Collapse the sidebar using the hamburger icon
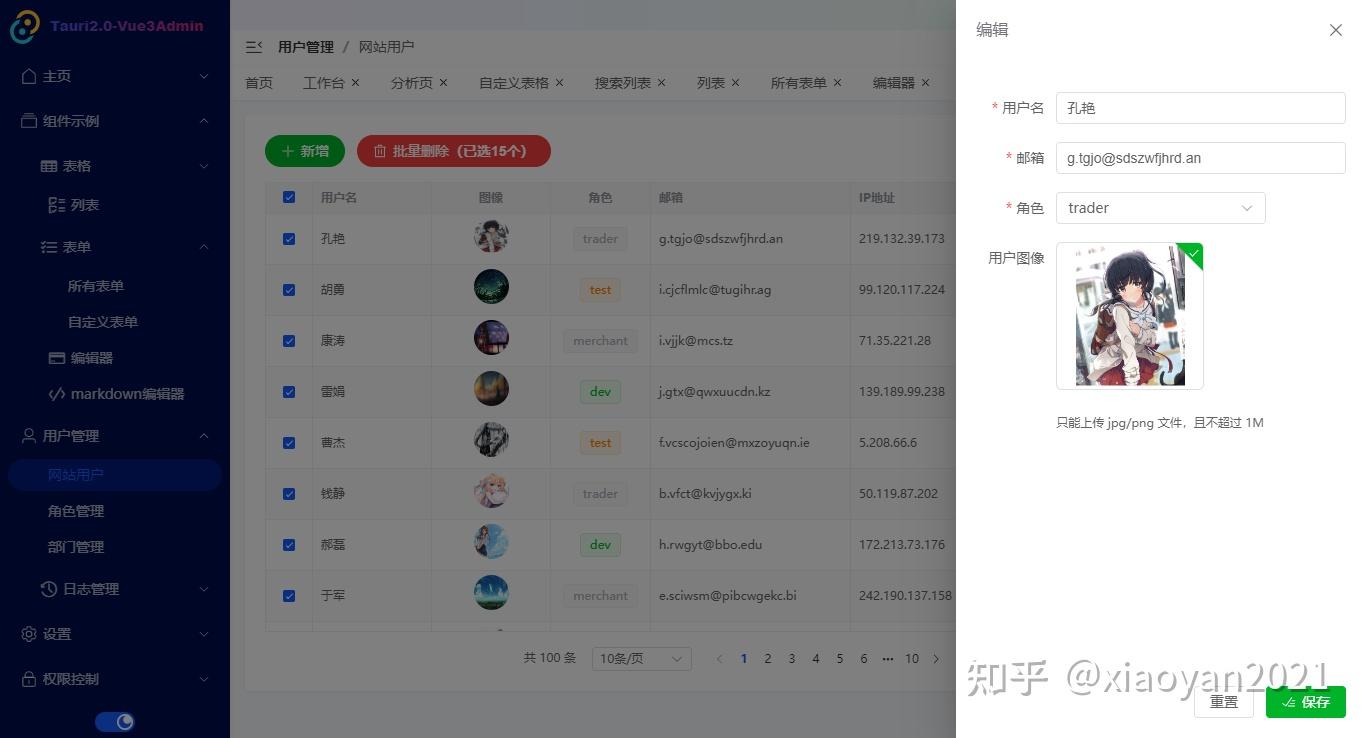This screenshot has height=738, width=1366. 254,46
